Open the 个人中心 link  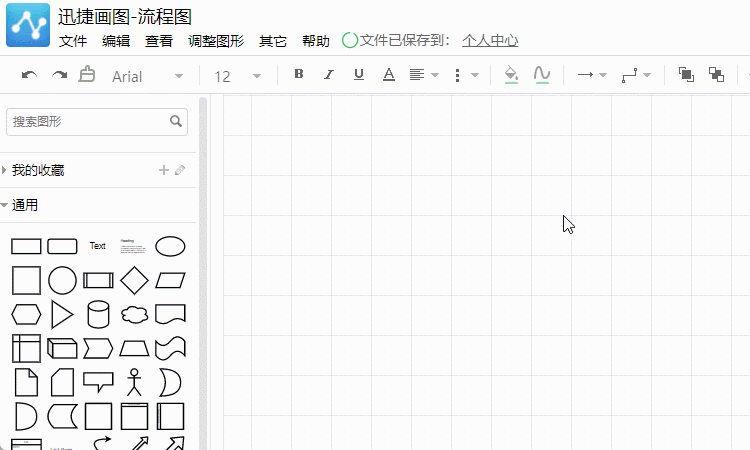coord(490,41)
